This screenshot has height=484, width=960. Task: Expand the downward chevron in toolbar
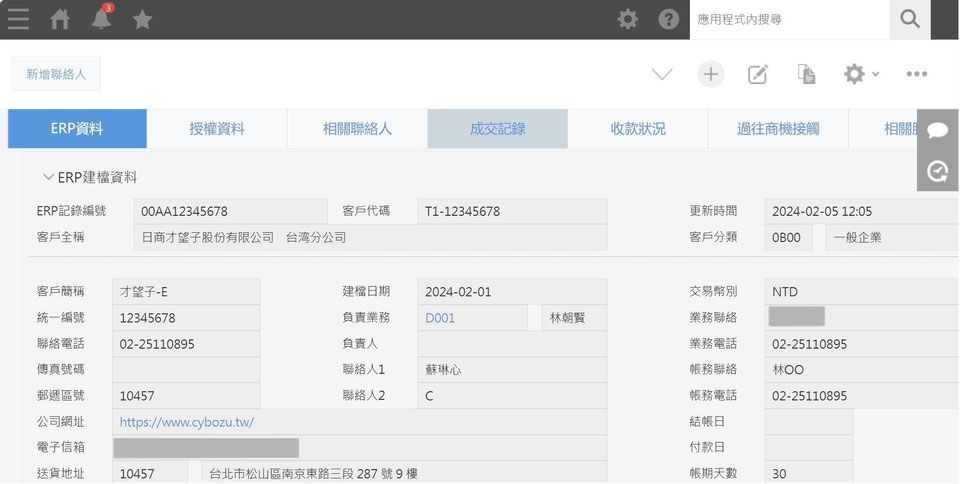coord(662,75)
